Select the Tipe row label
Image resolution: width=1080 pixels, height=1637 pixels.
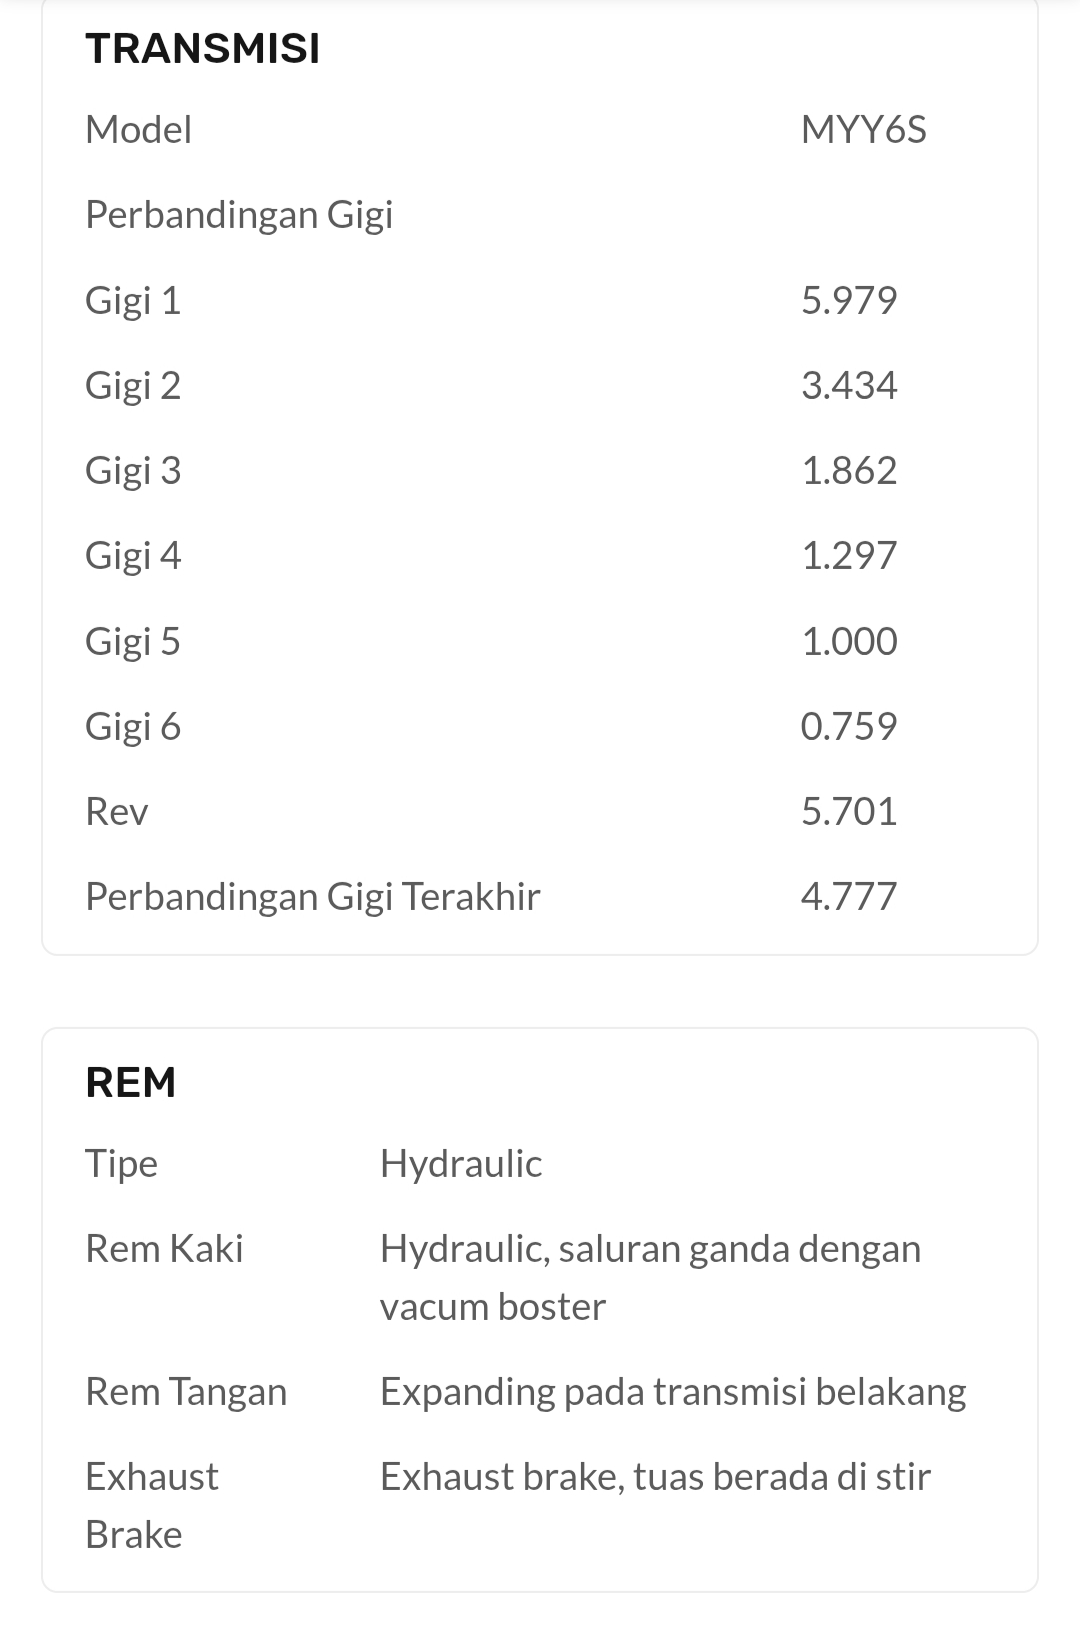point(121,1164)
